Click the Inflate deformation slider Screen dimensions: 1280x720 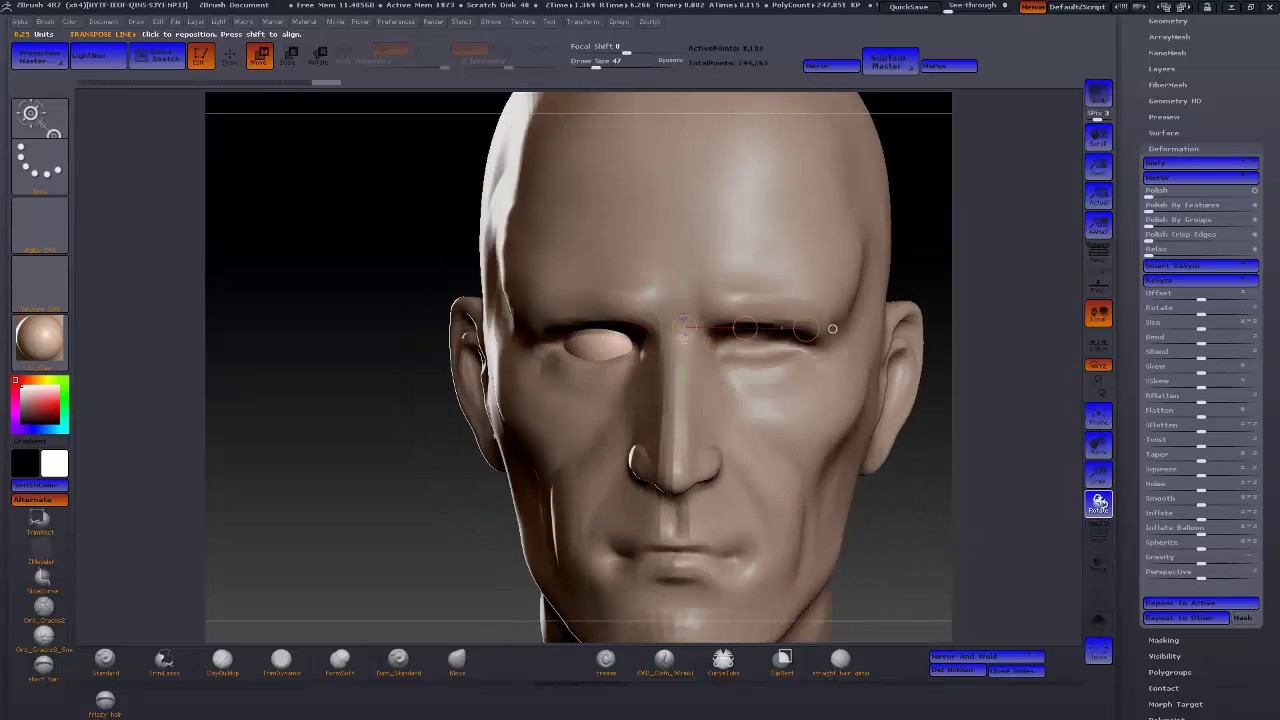coord(1200,513)
